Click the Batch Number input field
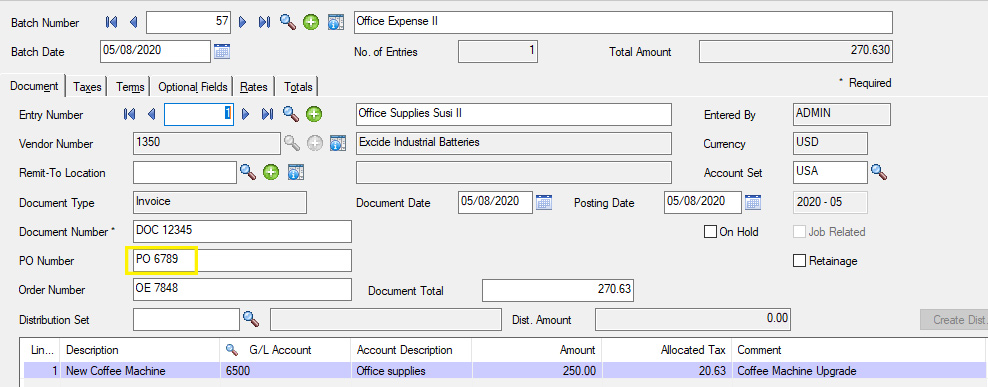Image resolution: width=988 pixels, height=387 pixels. [189, 22]
